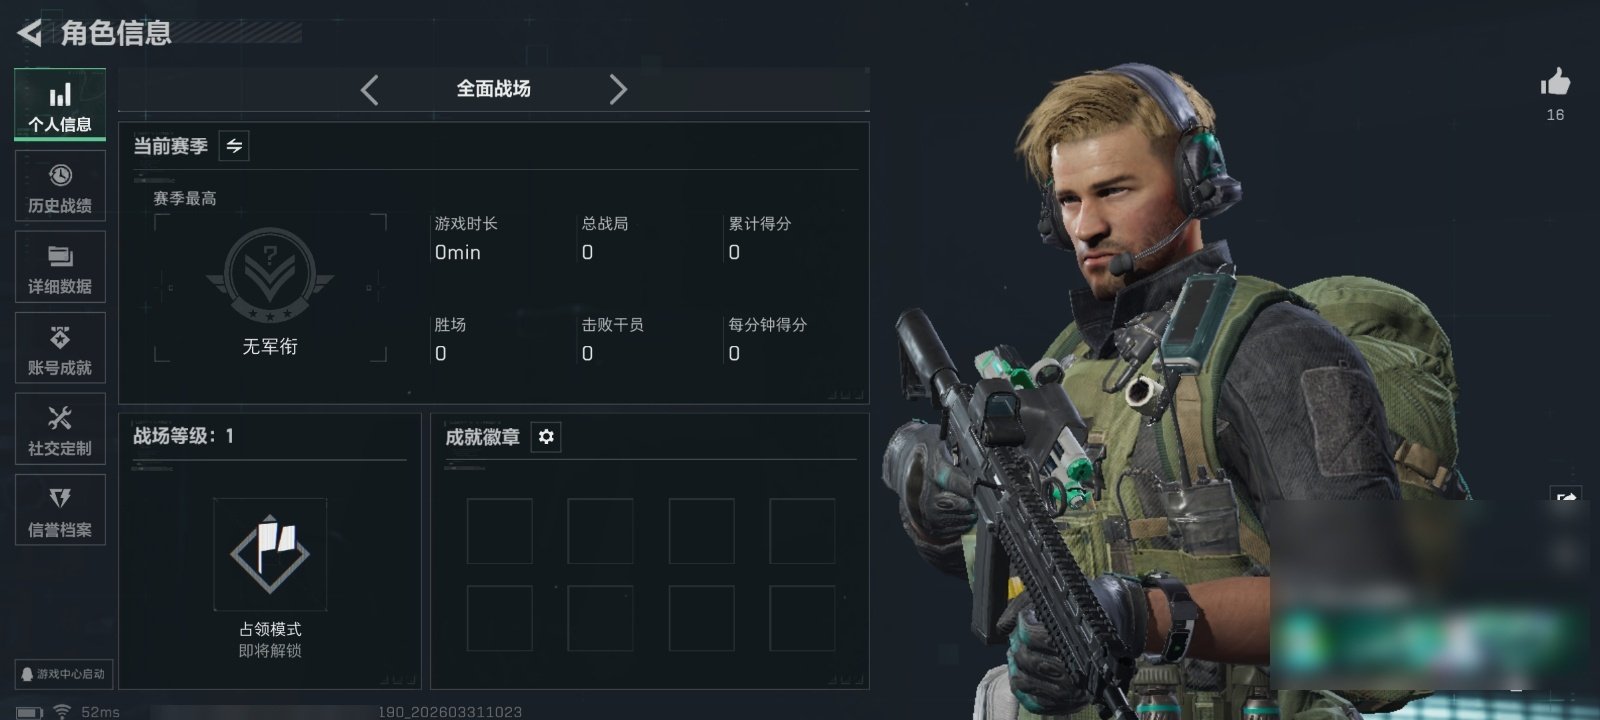The height and width of the screenshot is (720, 1600).
Task: Toggle the season switch next to 当前赛季
Action: tap(234, 146)
